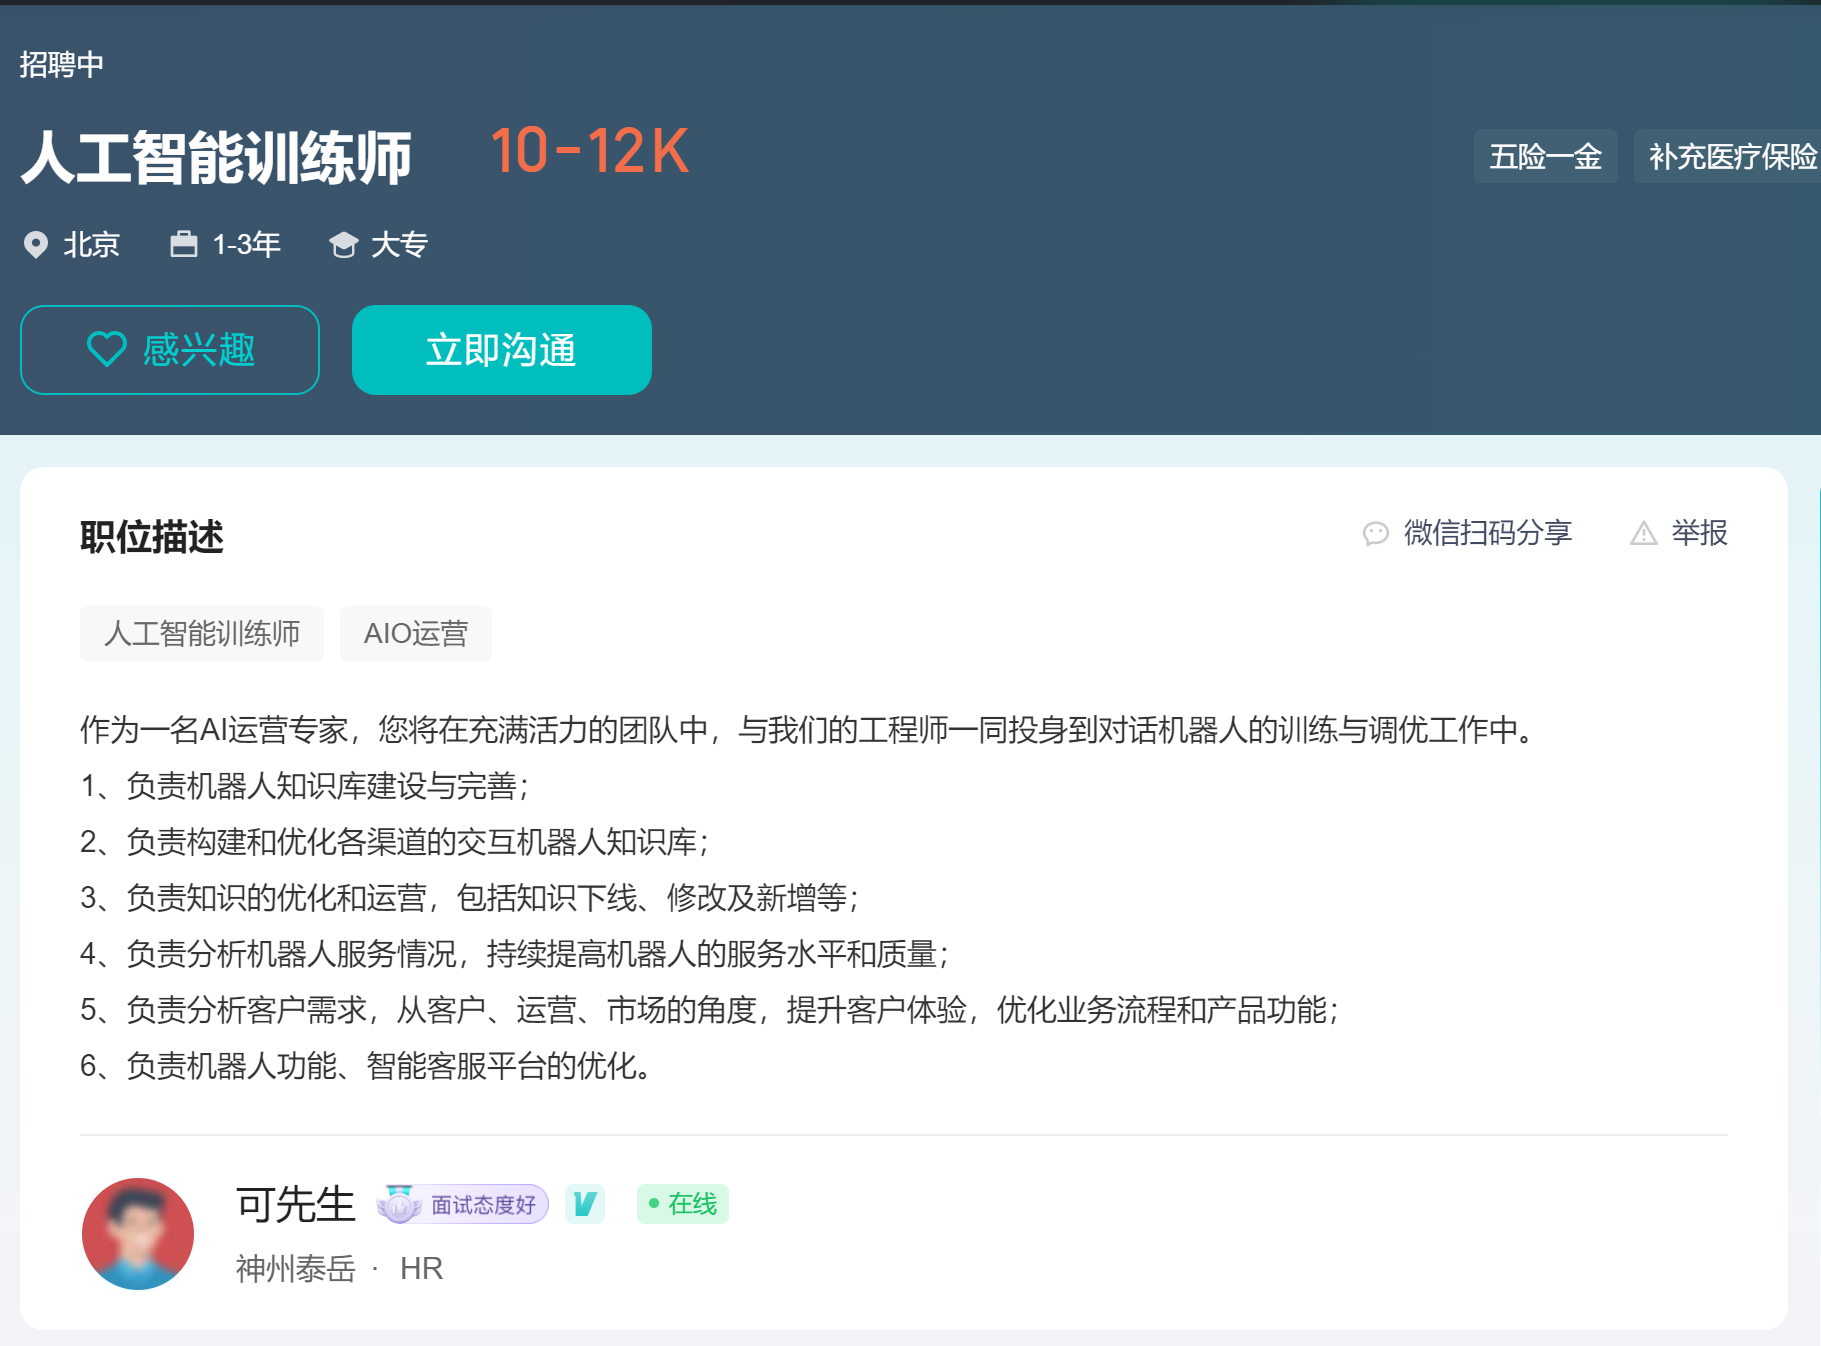Click the company name 神州泰岳

[x=294, y=1268]
